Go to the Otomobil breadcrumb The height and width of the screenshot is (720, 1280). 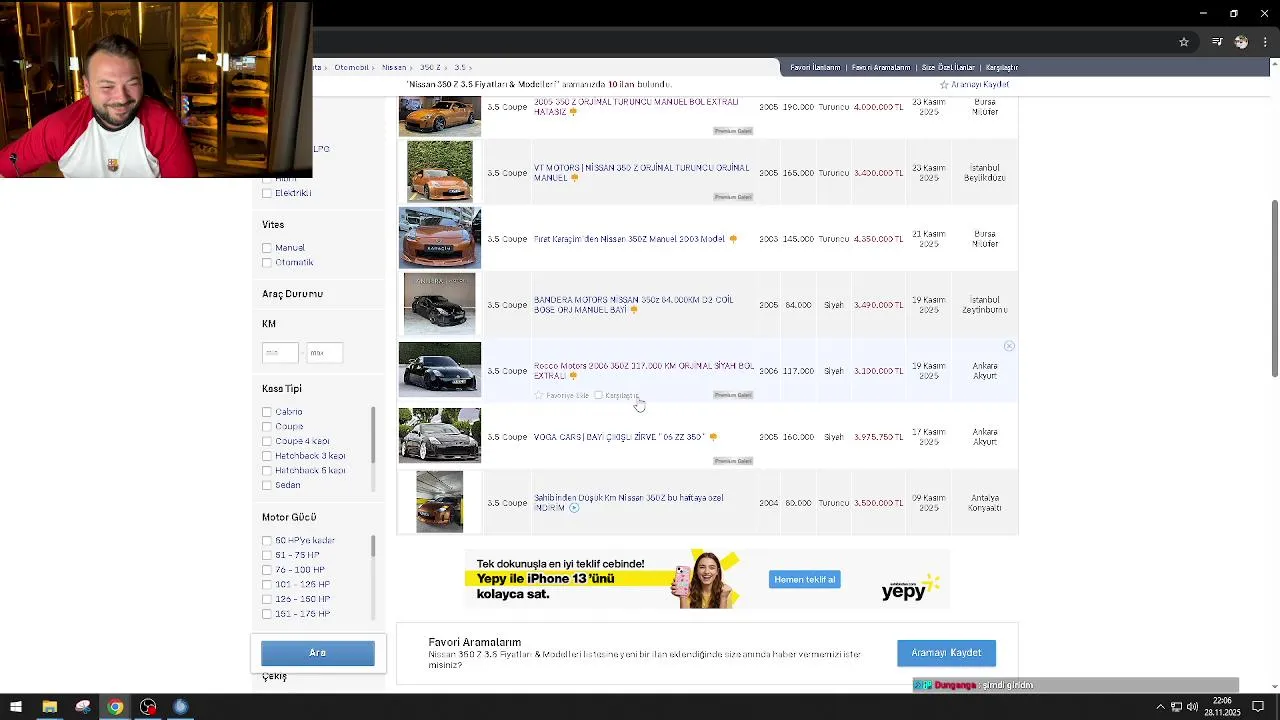(x=352, y=67)
